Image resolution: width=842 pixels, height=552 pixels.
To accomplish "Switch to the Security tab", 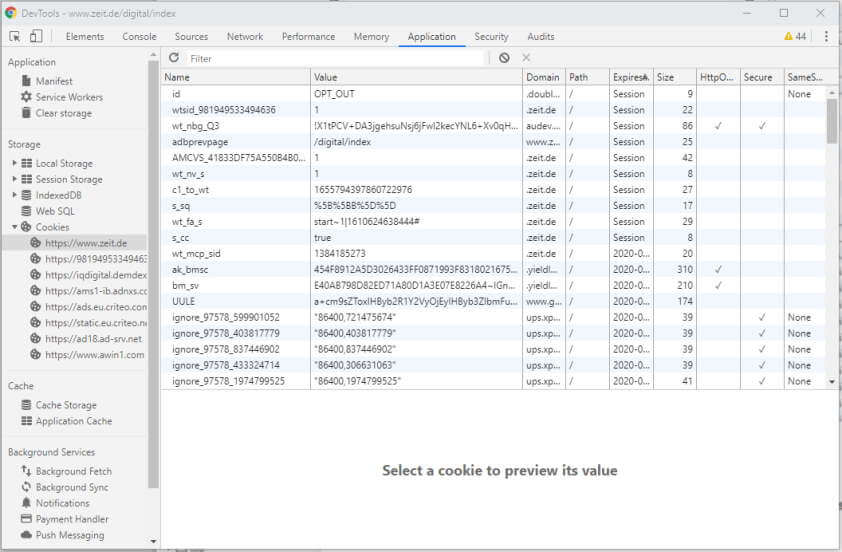I will click(491, 37).
